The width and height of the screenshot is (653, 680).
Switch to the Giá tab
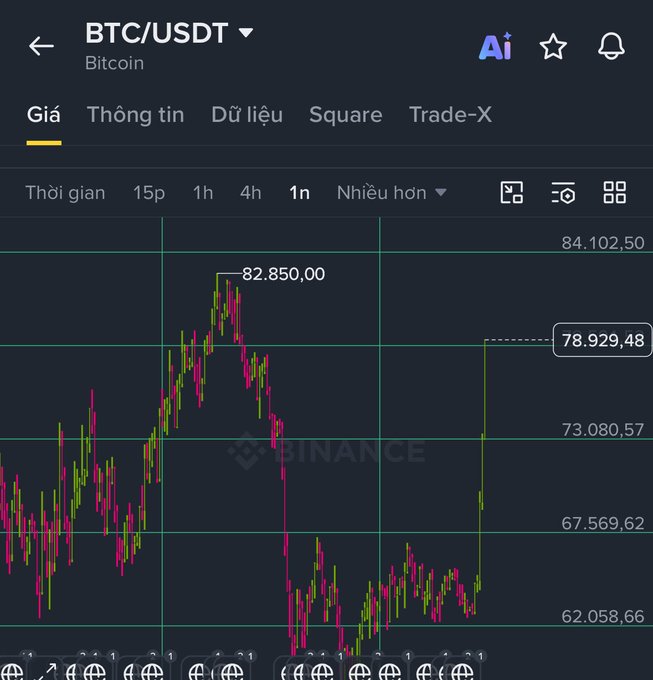(x=44, y=115)
